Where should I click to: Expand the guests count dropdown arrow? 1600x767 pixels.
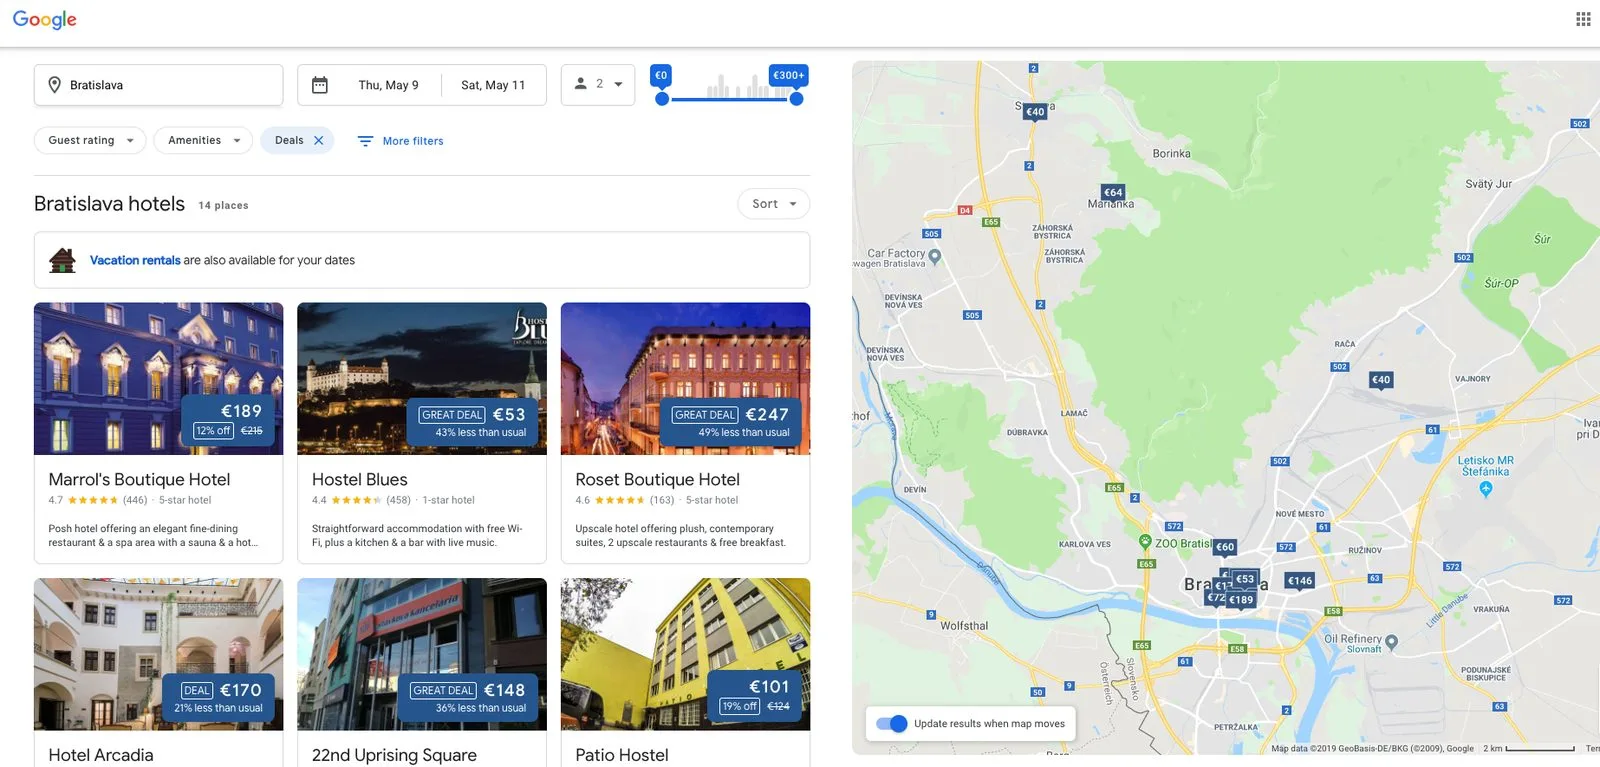pos(618,84)
